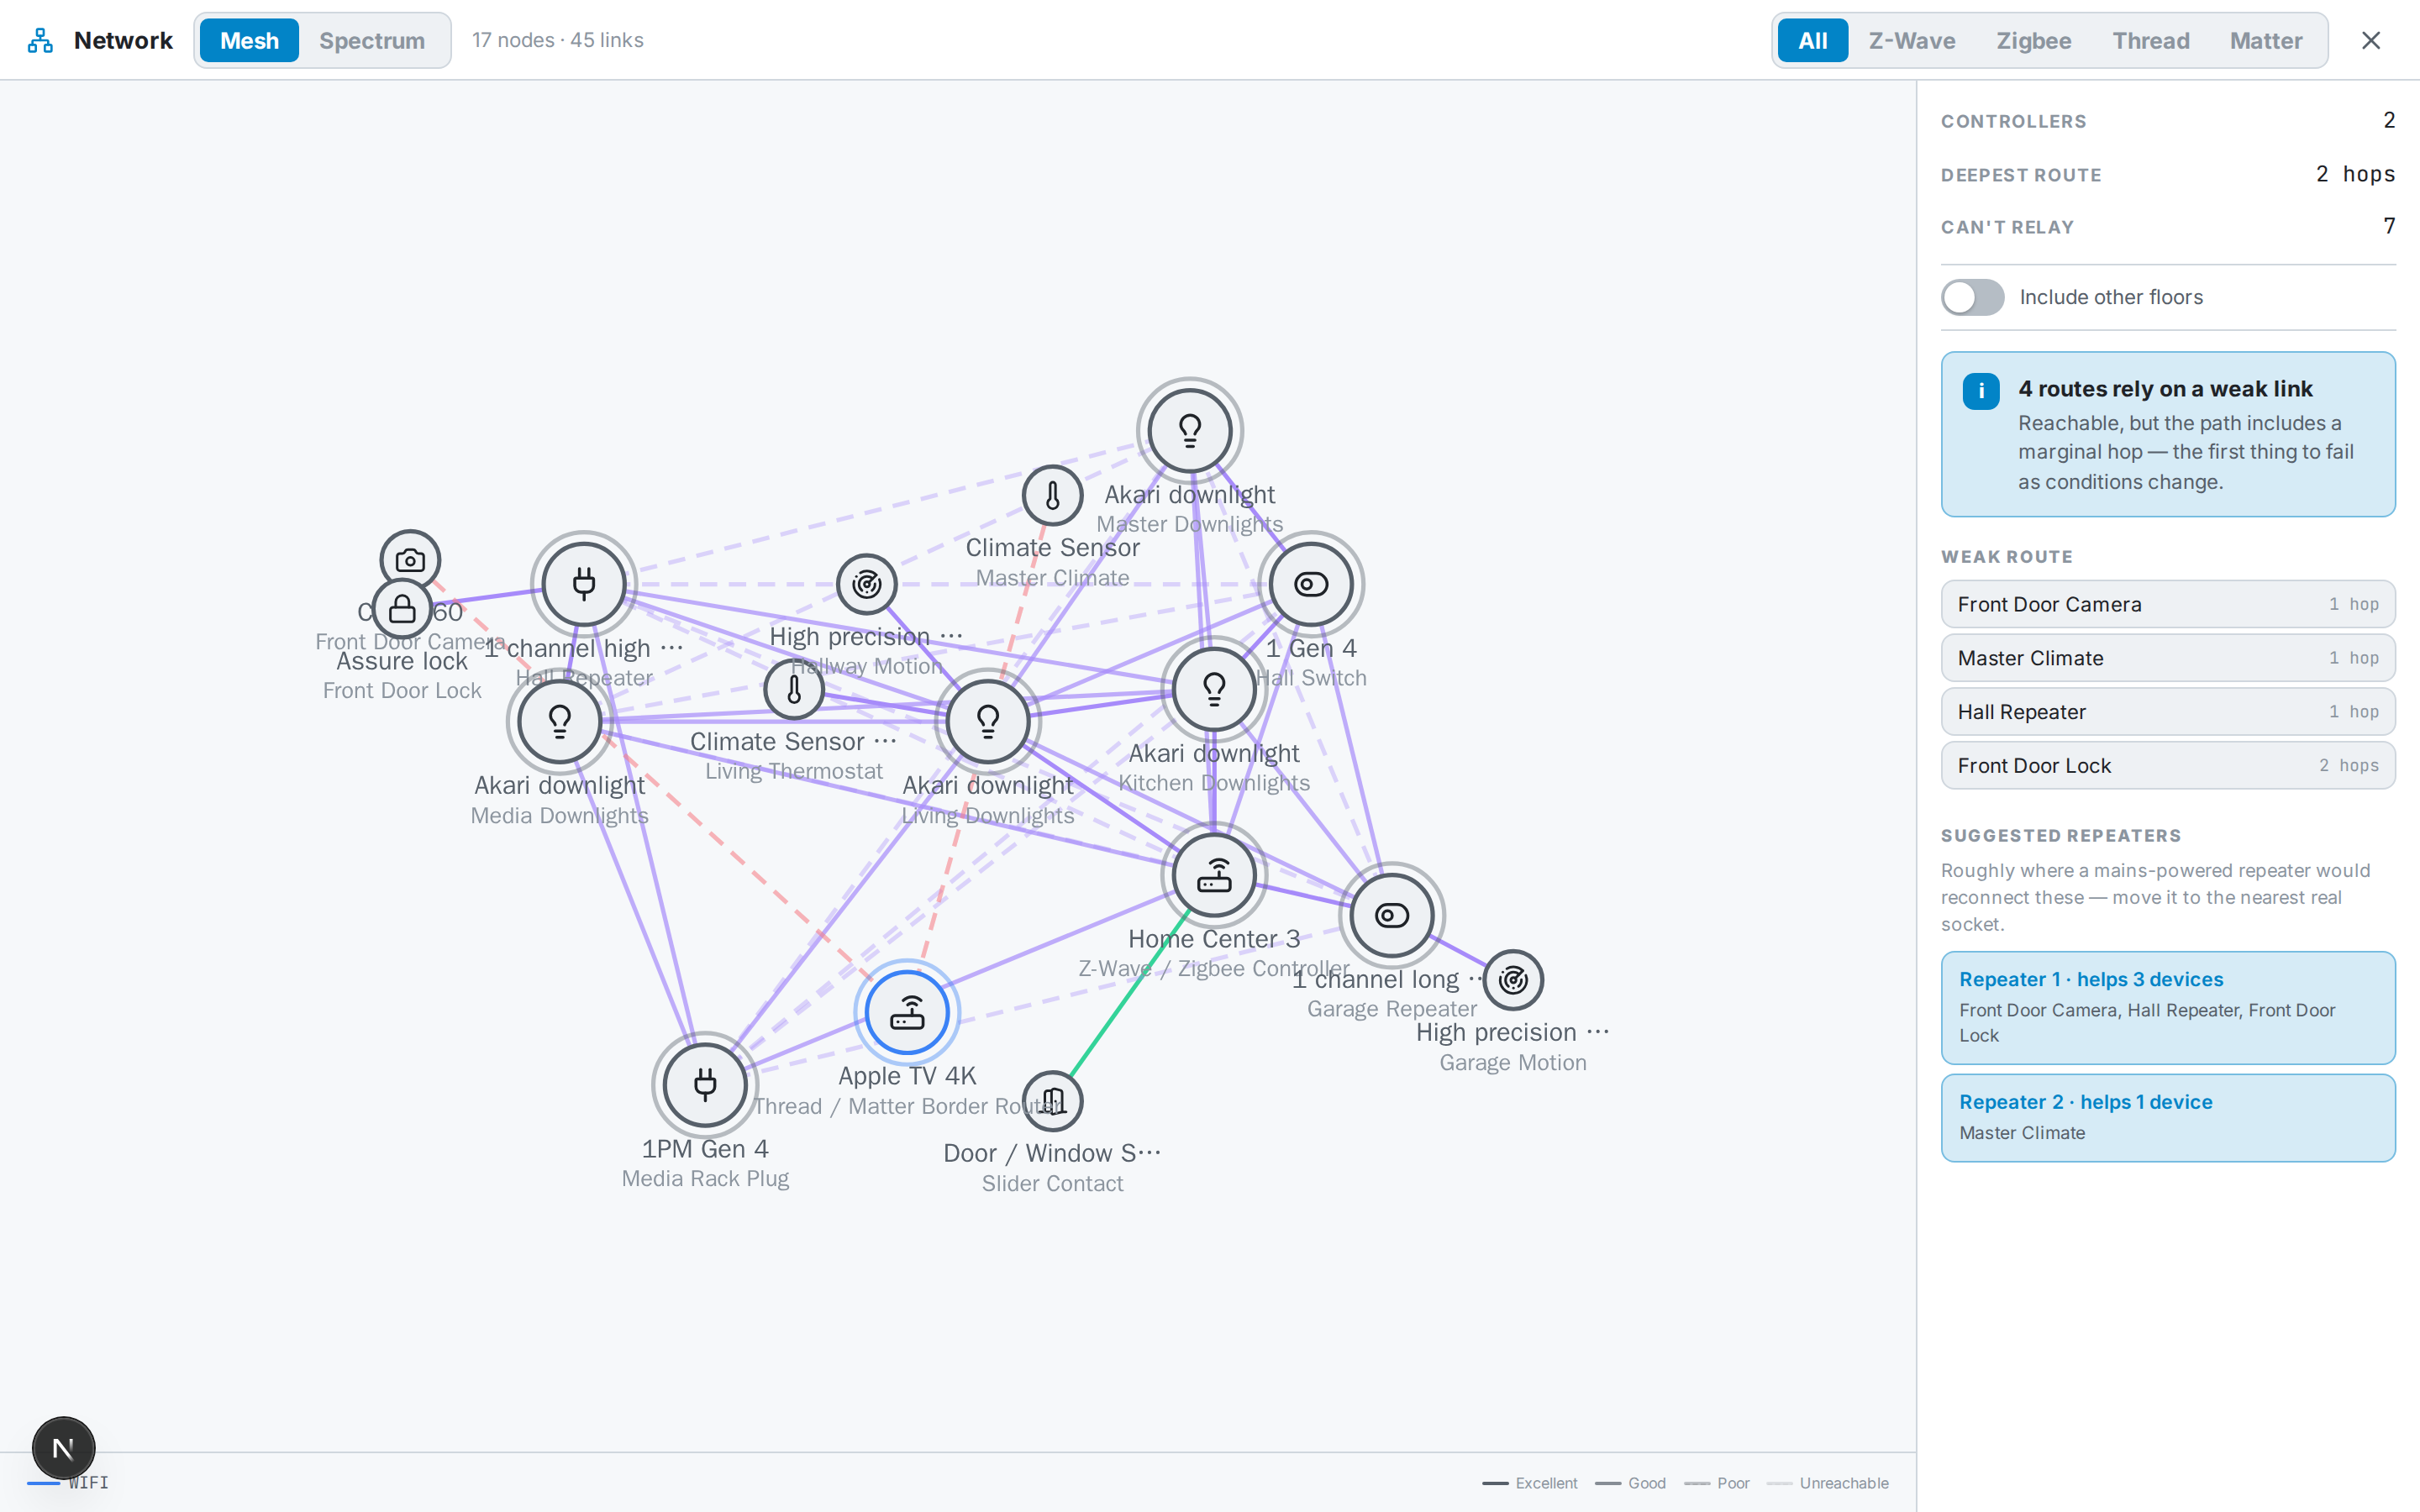
Task: Open Front Door Camera weak route
Action: 2168,604
